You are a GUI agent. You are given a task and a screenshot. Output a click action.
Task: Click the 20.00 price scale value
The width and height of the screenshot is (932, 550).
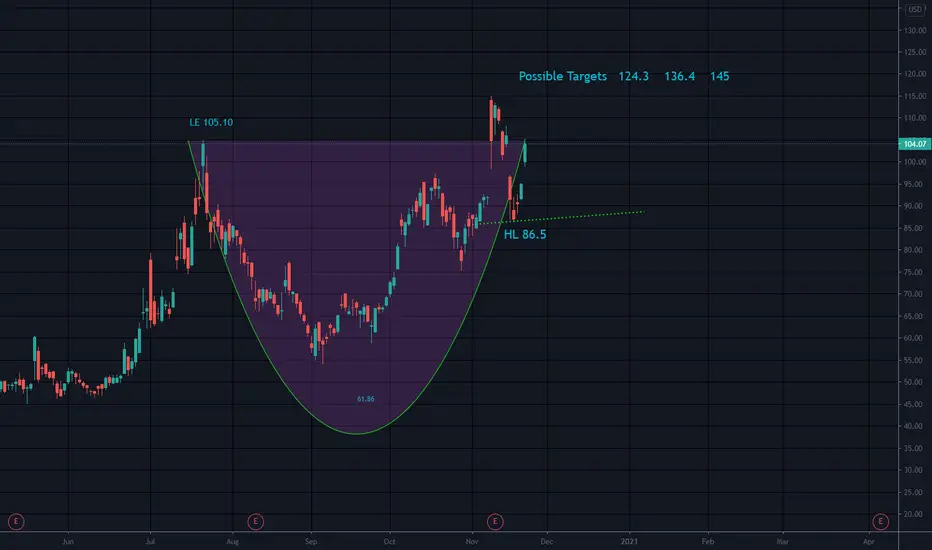point(915,514)
